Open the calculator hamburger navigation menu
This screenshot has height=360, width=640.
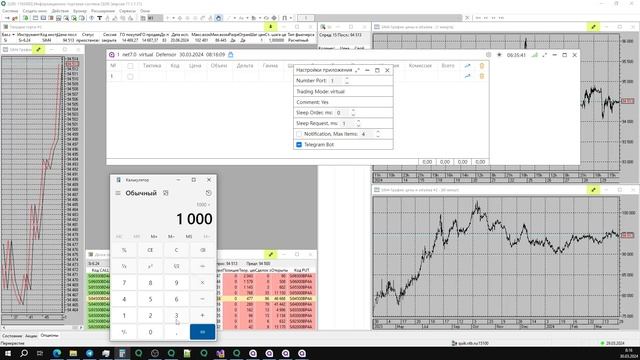[x=118, y=193]
